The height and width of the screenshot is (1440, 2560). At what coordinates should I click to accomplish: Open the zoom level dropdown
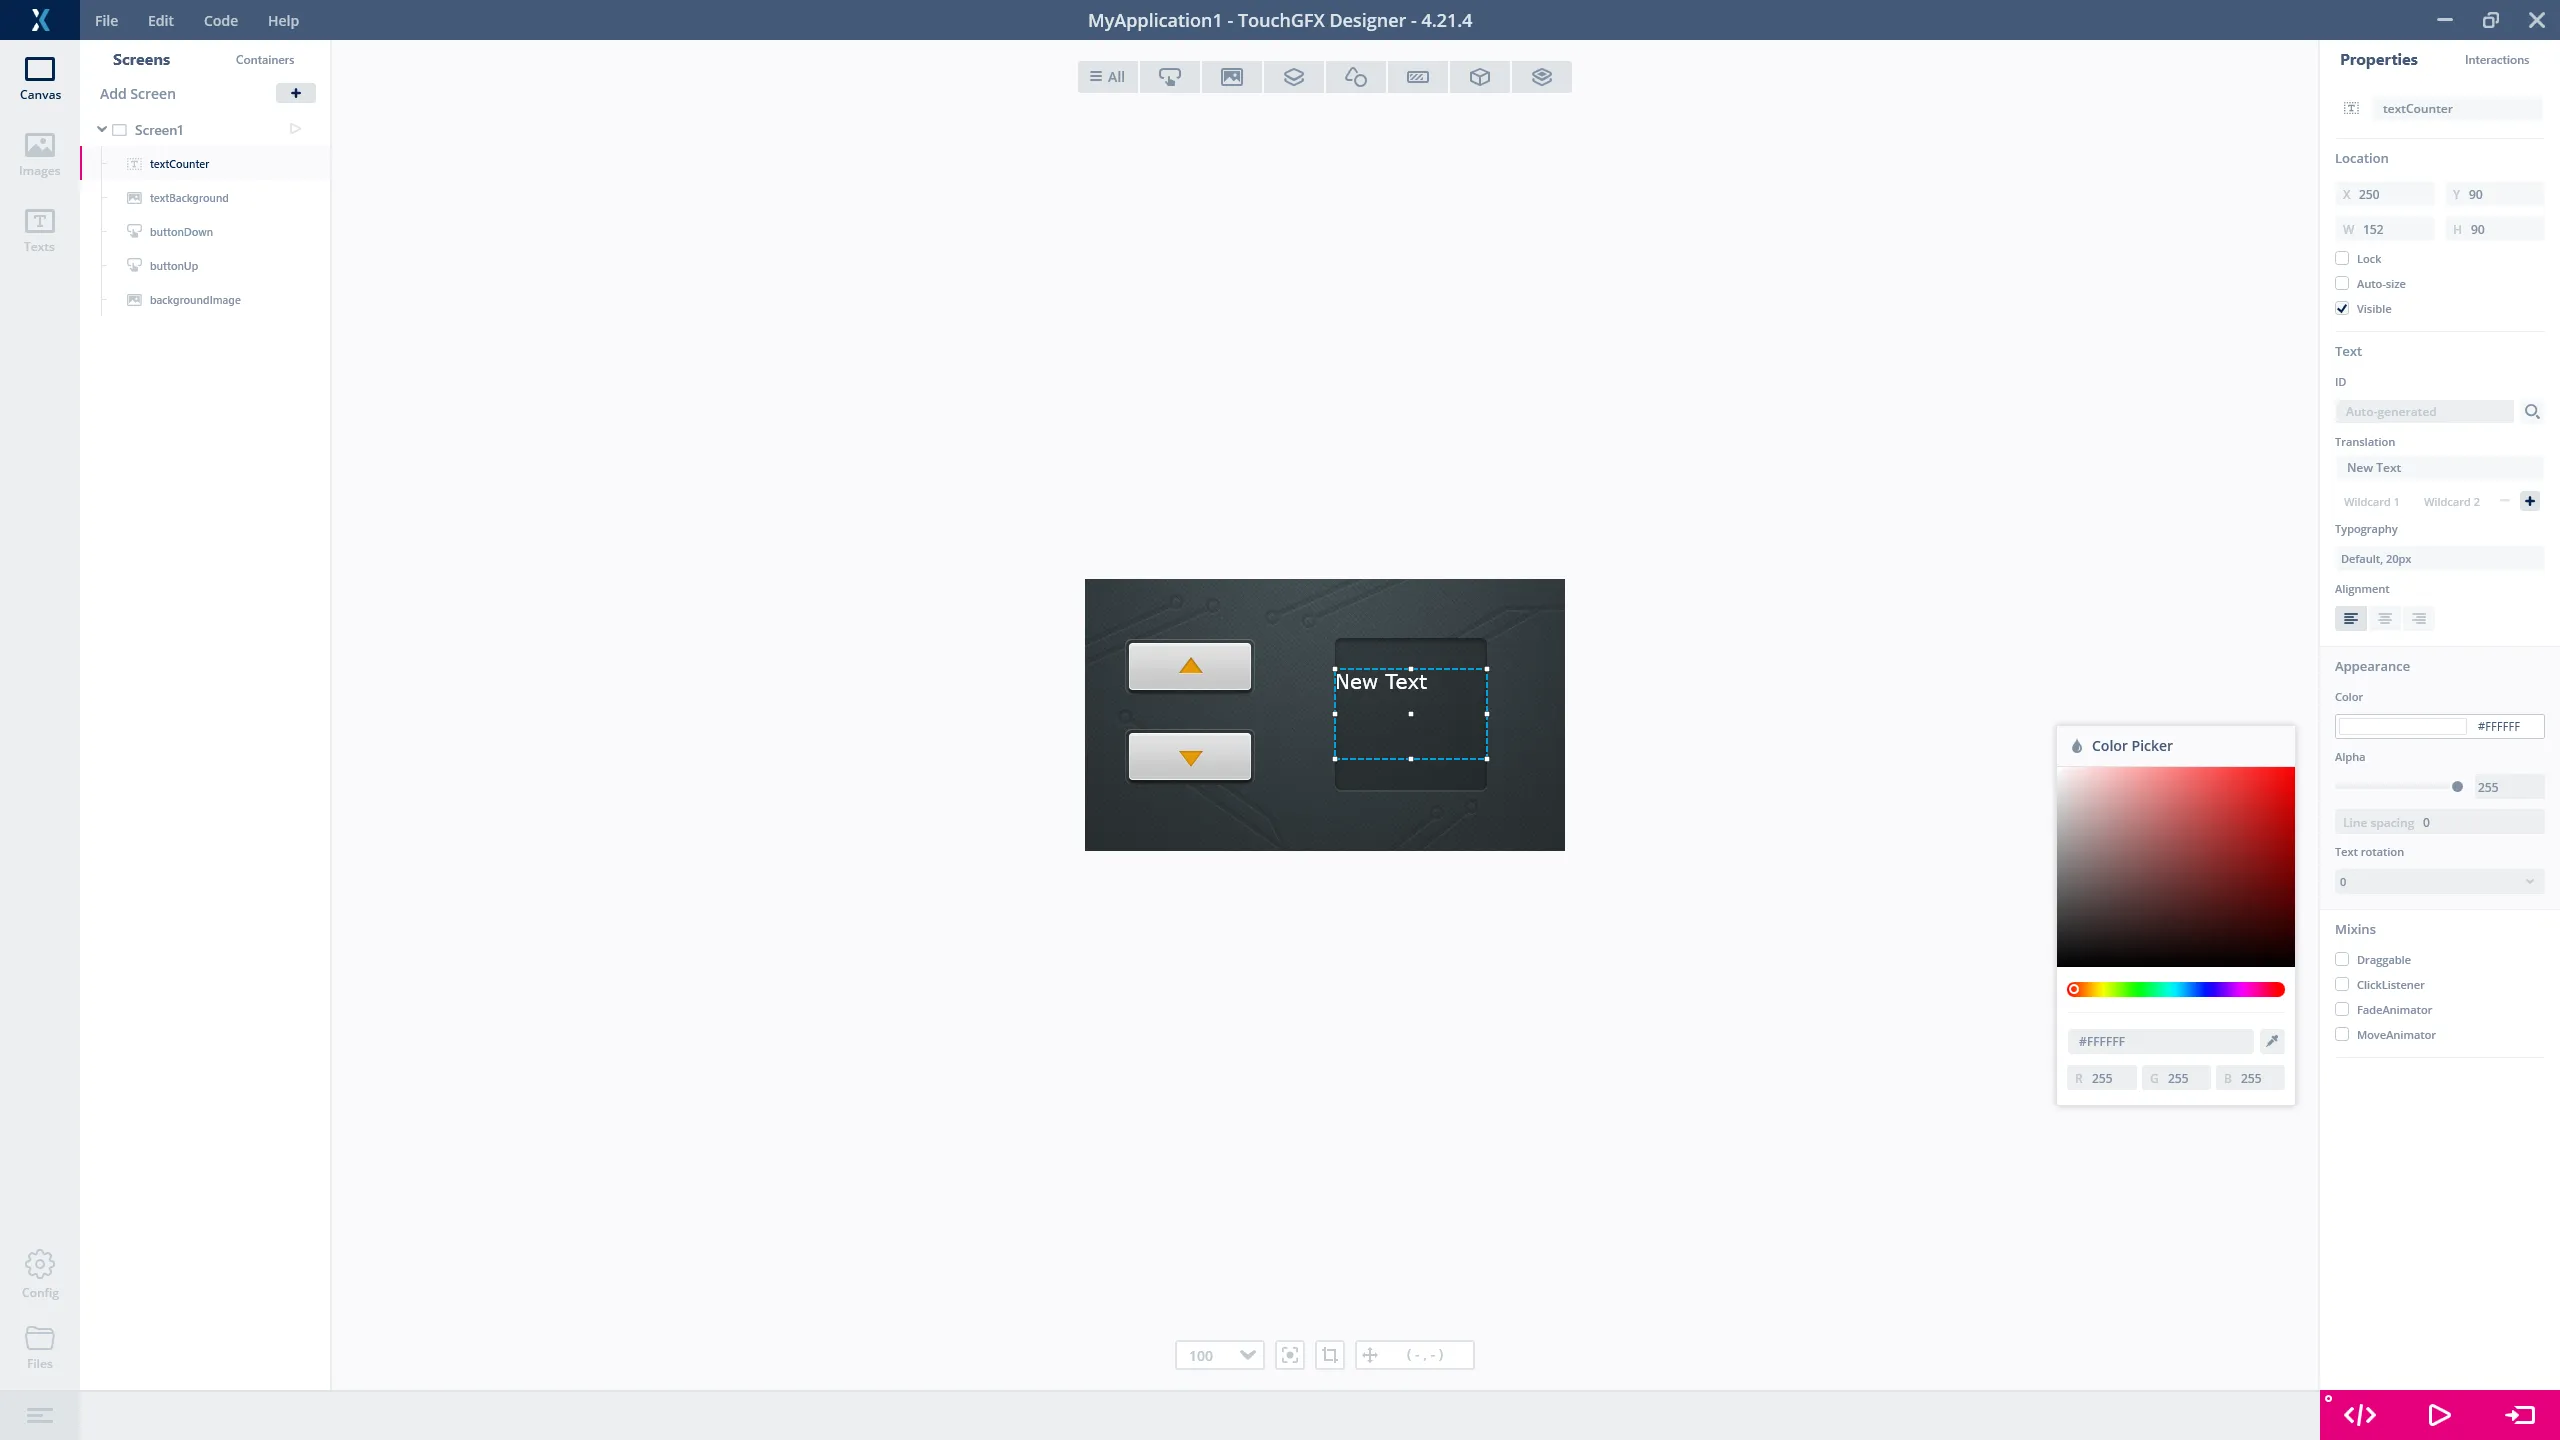click(x=1246, y=1355)
